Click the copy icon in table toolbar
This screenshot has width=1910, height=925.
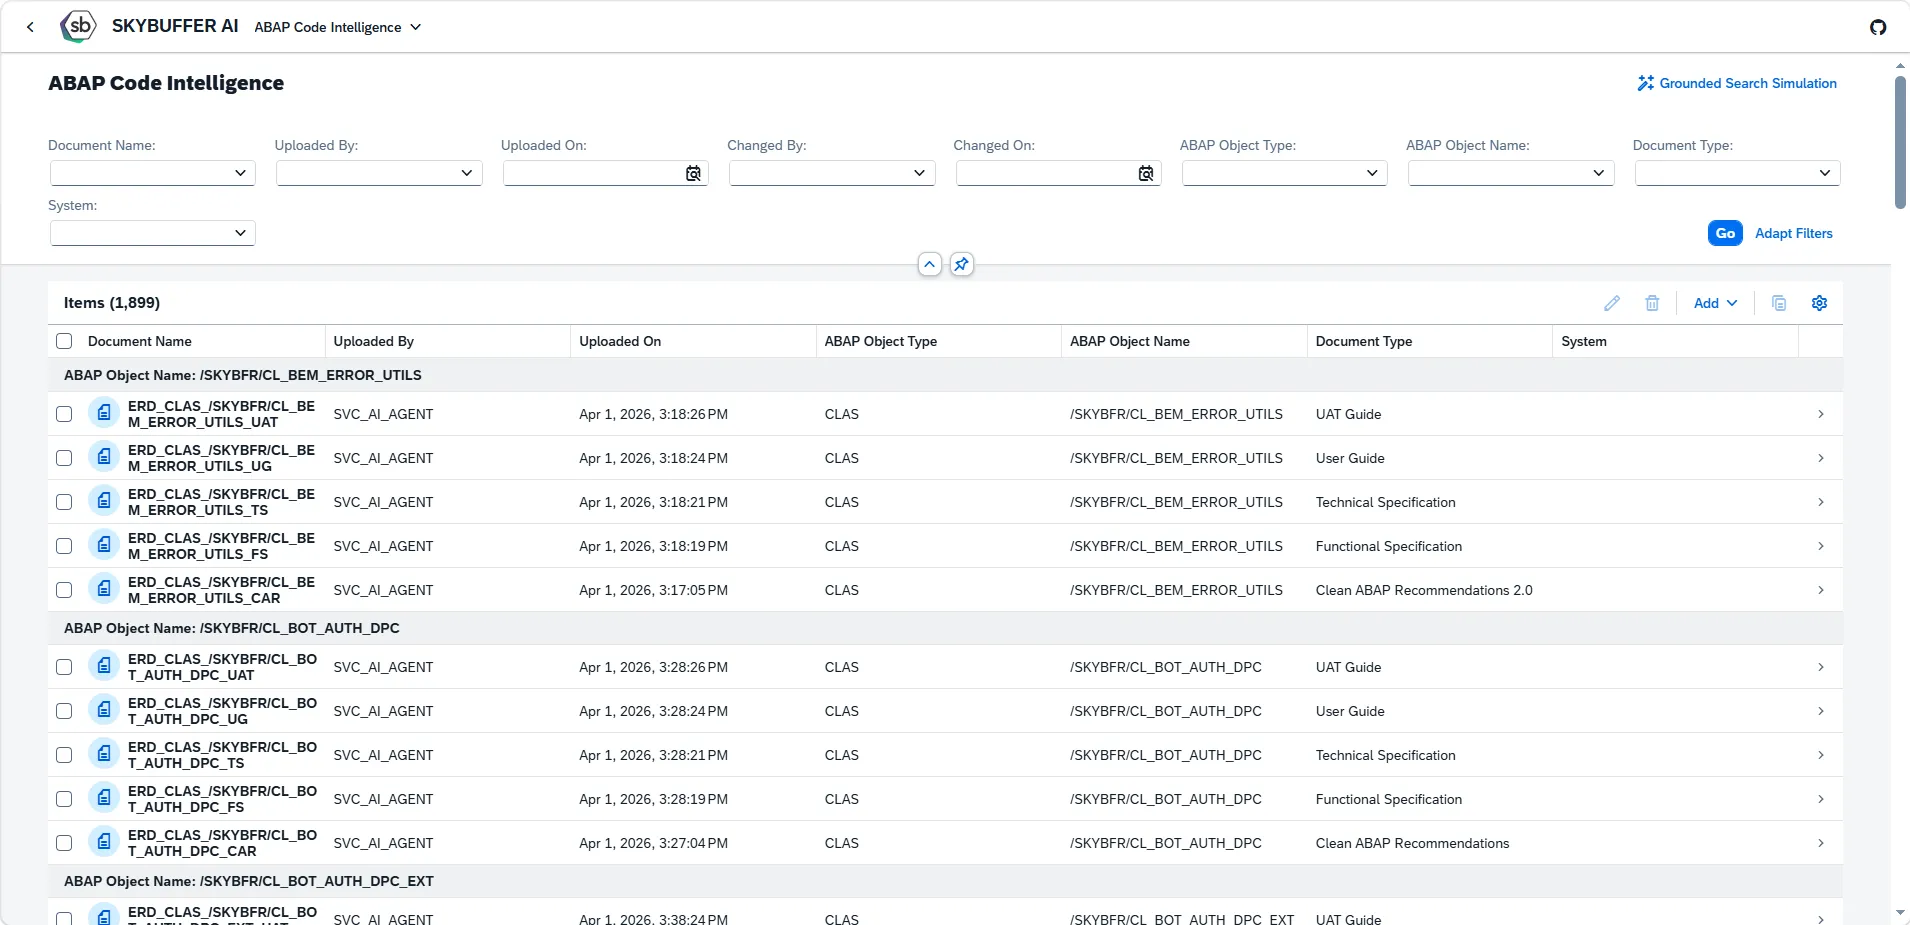(x=1779, y=303)
